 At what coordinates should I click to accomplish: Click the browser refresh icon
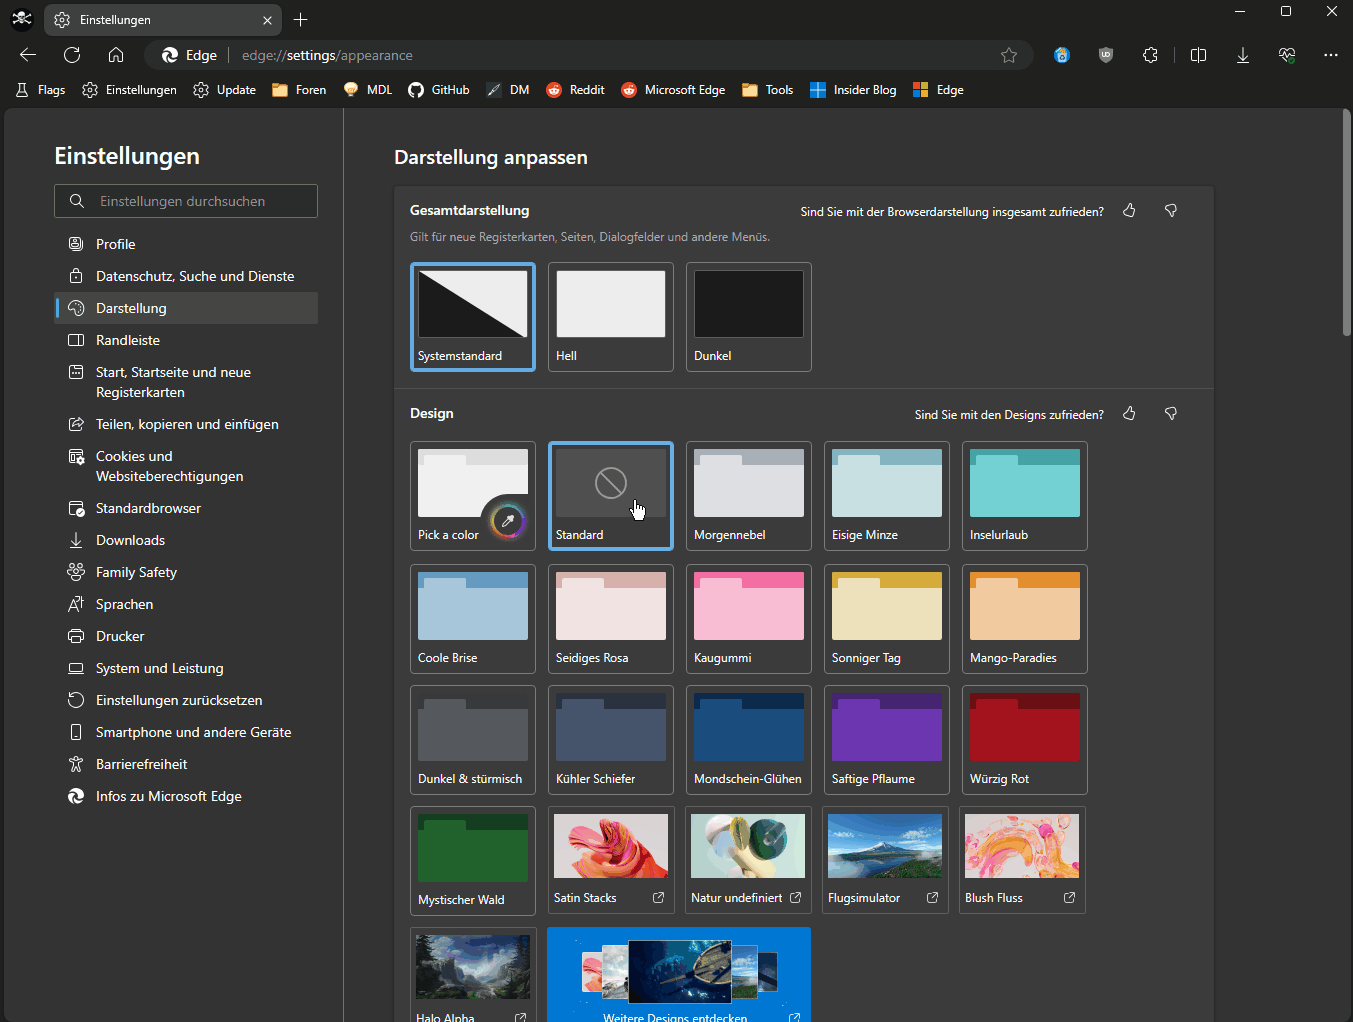pos(72,55)
